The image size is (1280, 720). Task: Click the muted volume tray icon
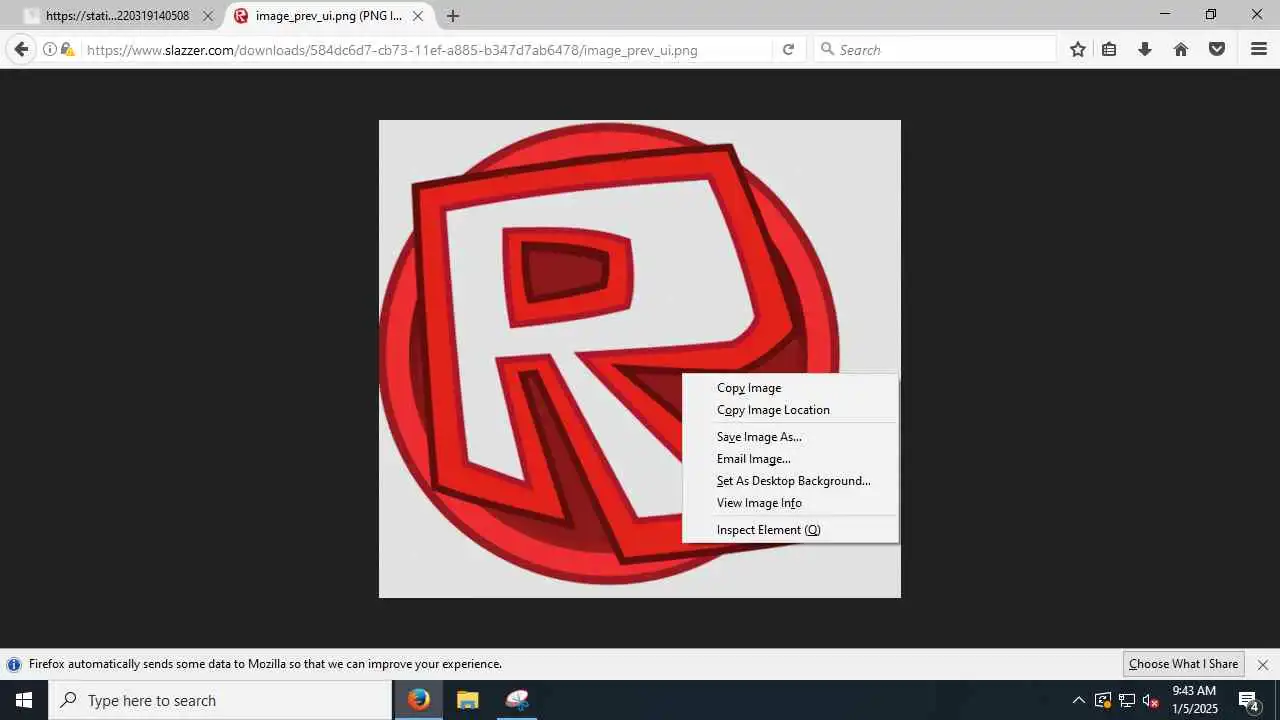[x=1151, y=700]
